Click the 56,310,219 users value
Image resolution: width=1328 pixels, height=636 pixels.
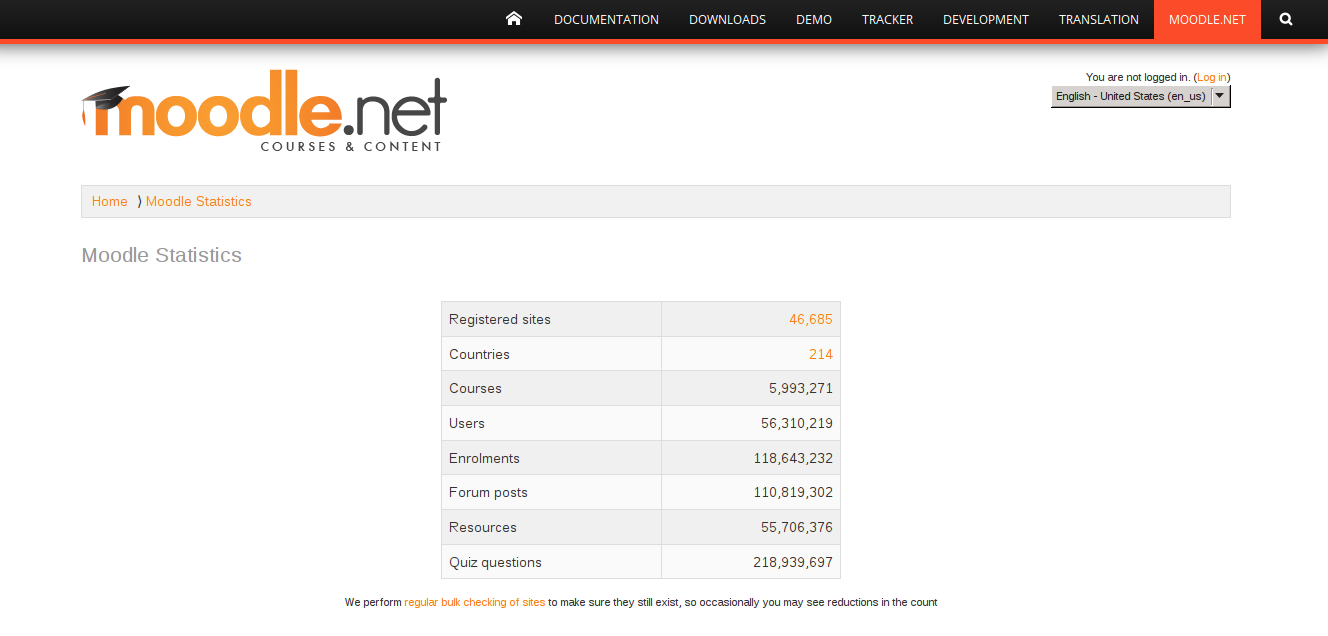point(797,423)
